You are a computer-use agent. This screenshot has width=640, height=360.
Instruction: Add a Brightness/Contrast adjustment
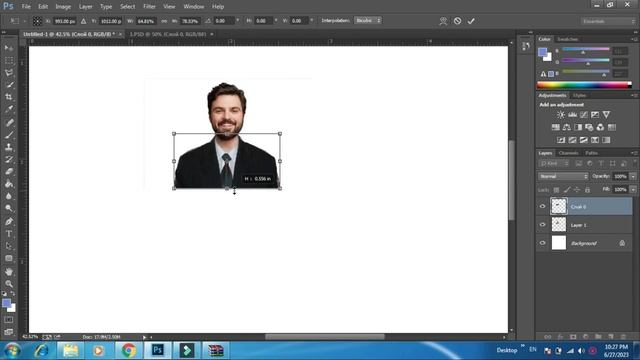click(561, 115)
